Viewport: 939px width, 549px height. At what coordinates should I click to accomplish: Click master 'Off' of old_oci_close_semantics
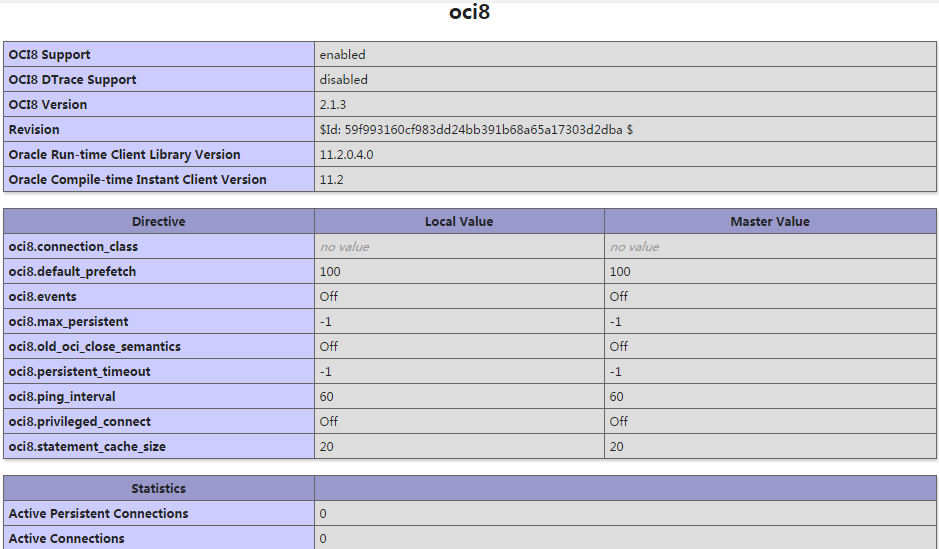point(619,347)
